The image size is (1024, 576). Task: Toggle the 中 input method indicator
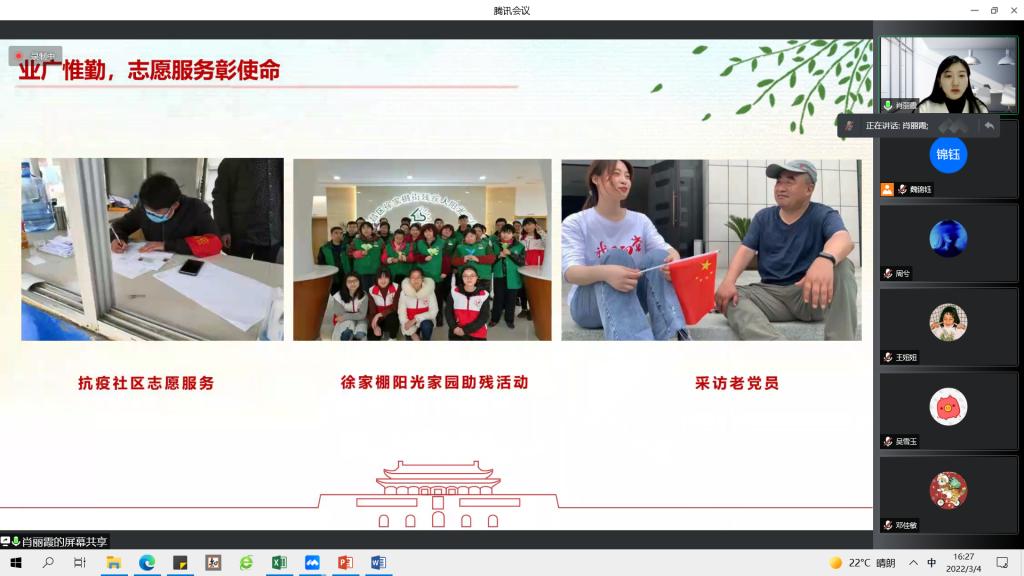pos(931,563)
